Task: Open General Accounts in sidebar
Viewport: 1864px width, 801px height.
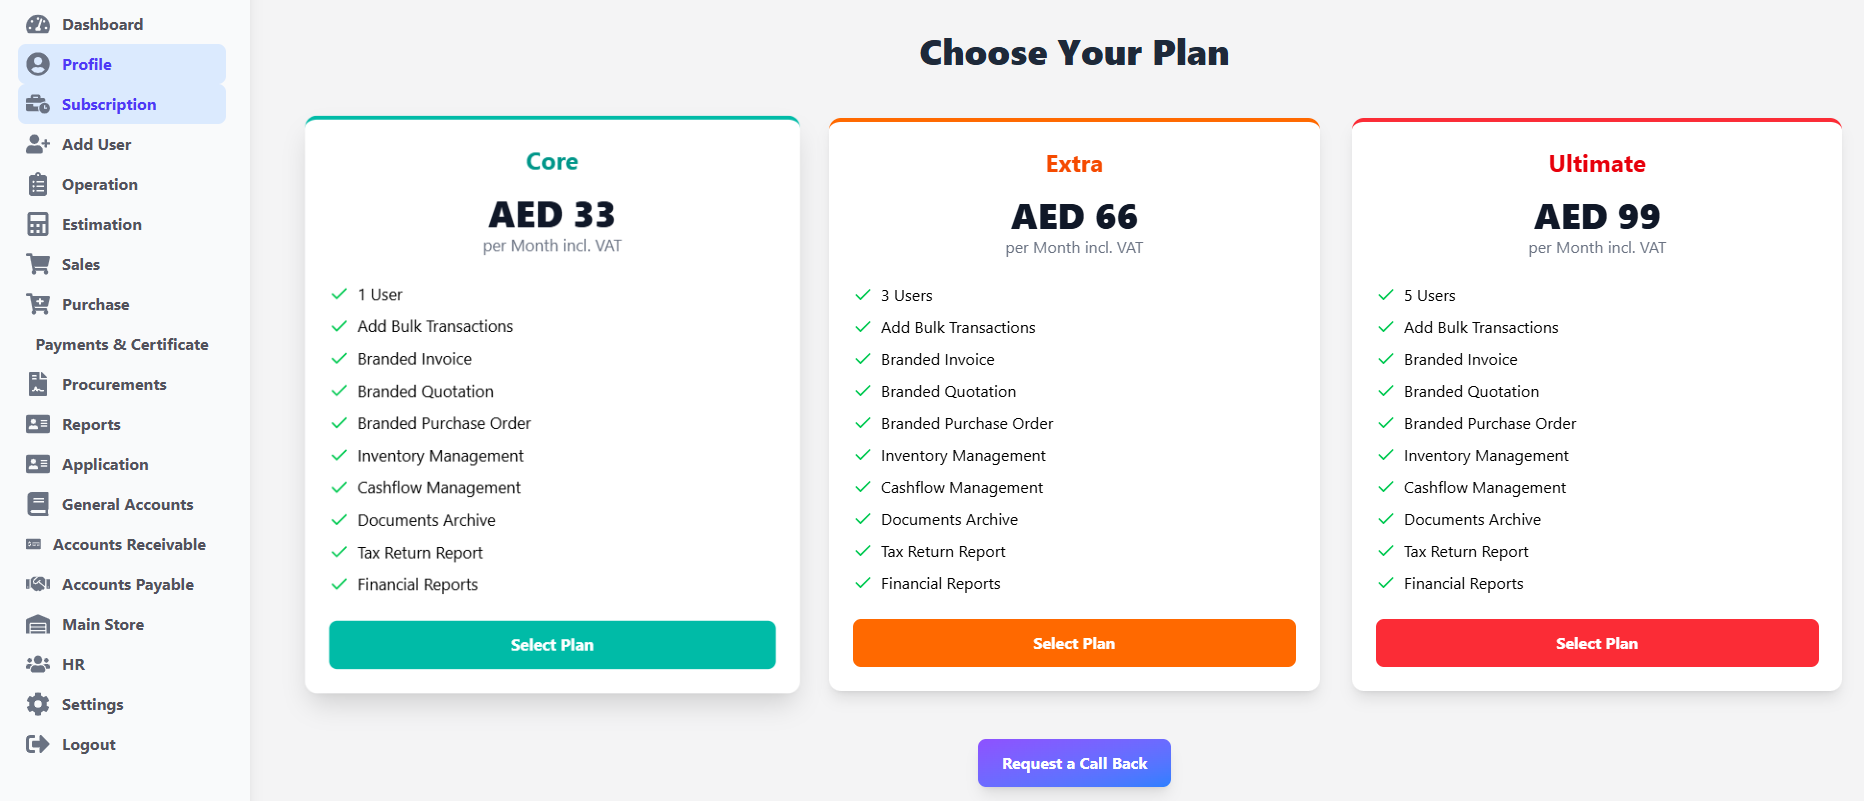Action: [x=127, y=504]
